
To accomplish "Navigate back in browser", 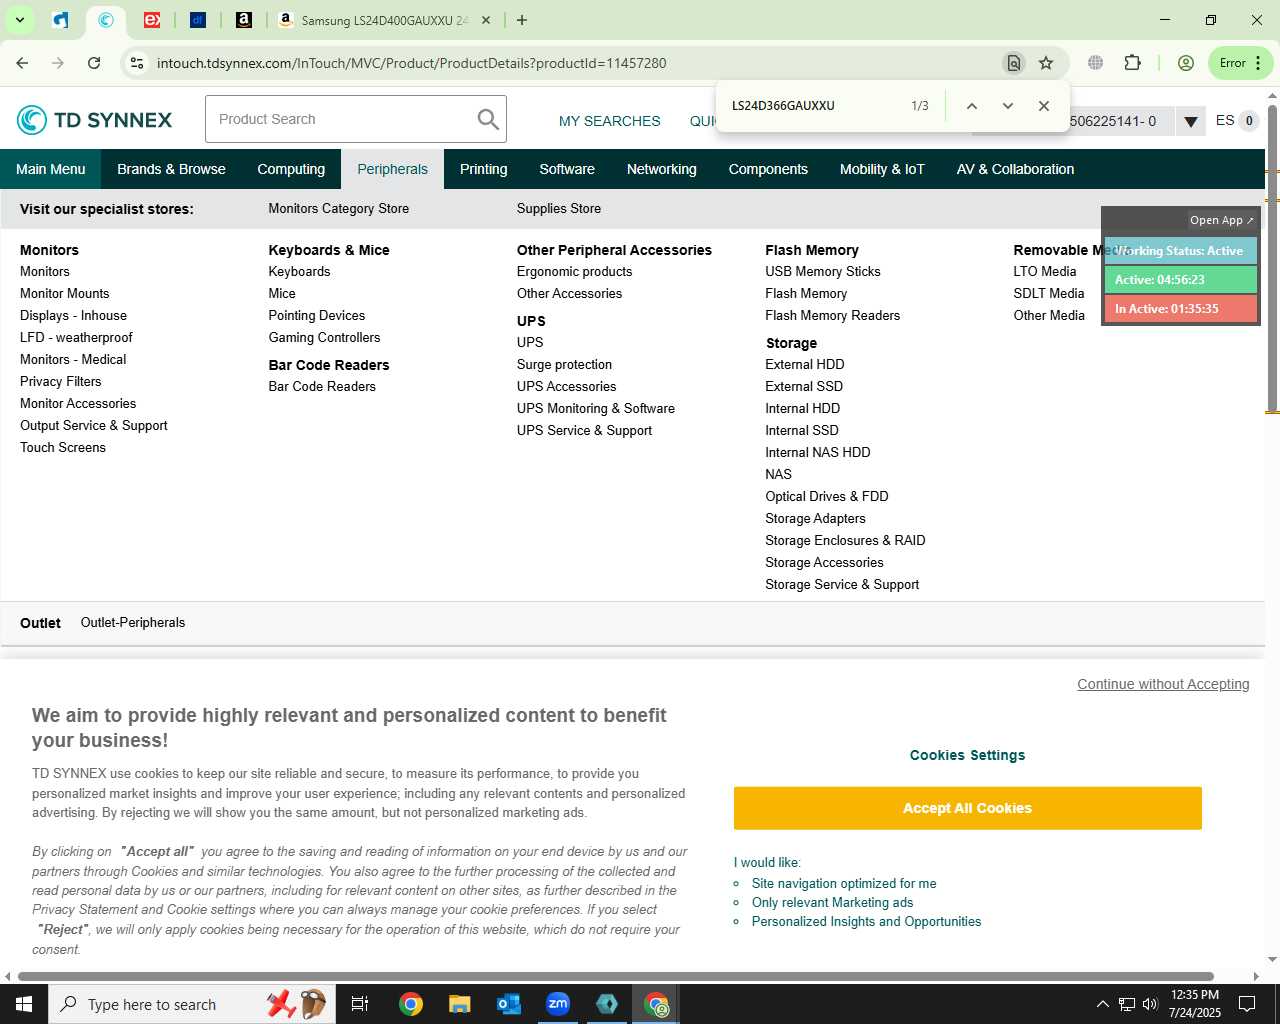I will pyautogui.click(x=22, y=63).
